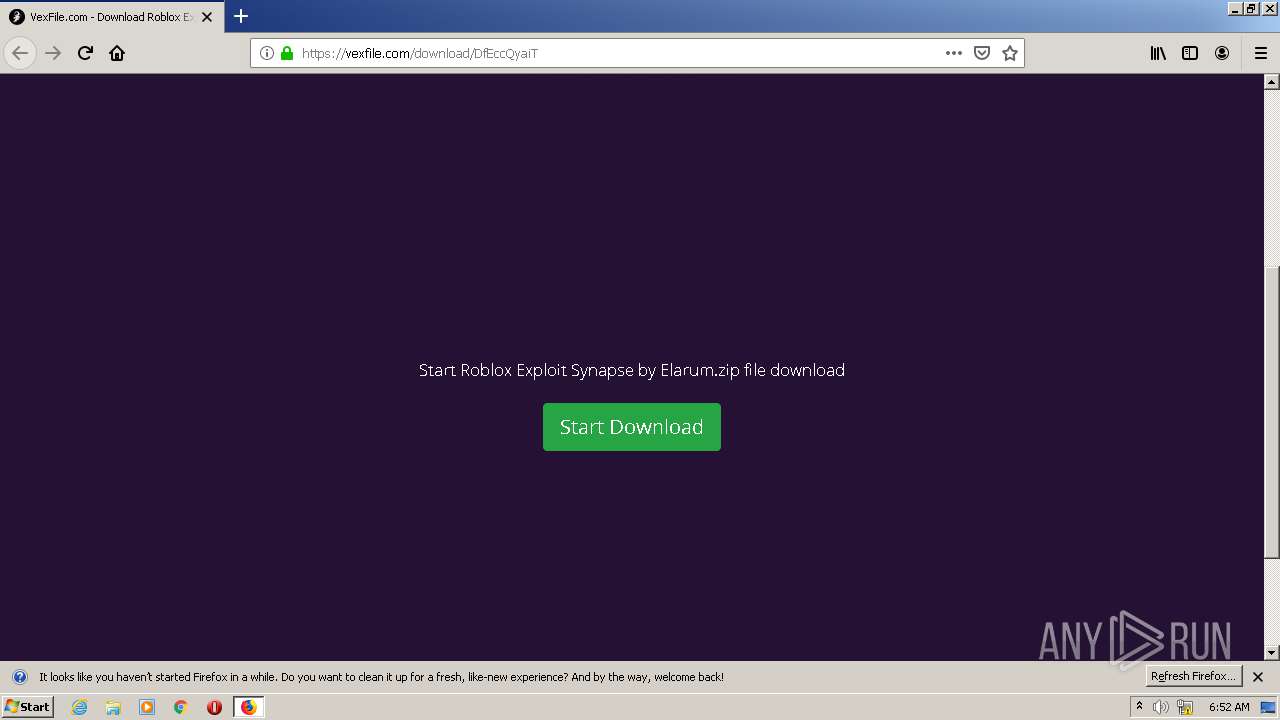Open the Firefox home page icon
Viewport: 1280px width, 720px height.
pos(117,53)
